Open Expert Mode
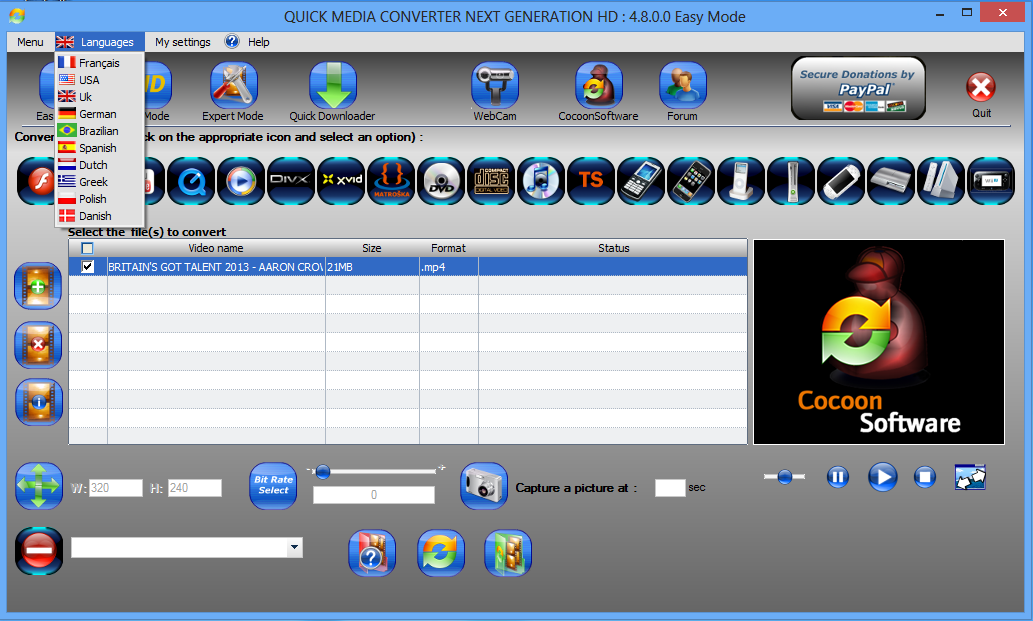 pyautogui.click(x=233, y=86)
